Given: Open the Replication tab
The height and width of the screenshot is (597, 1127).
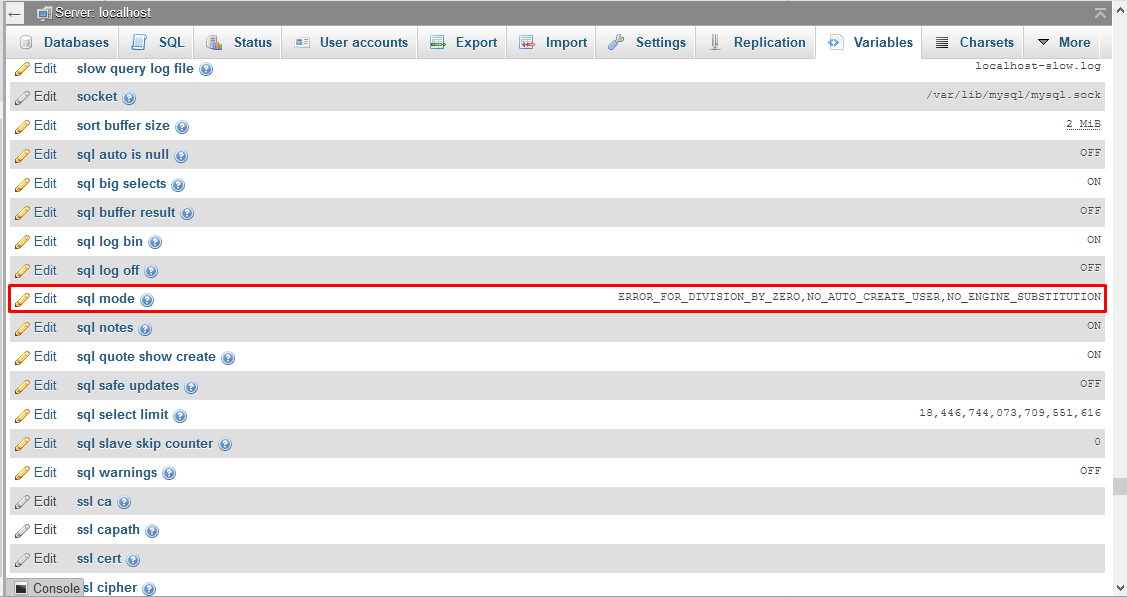Looking at the screenshot, I should click(x=756, y=42).
